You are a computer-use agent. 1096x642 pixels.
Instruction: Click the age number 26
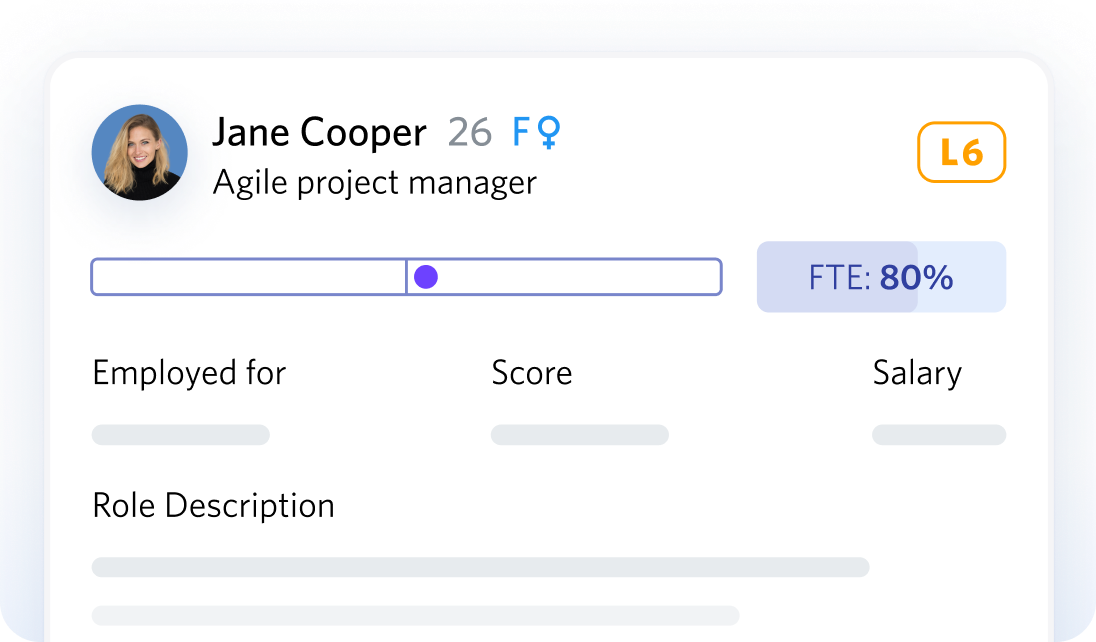pyautogui.click(x=470, y=132)
